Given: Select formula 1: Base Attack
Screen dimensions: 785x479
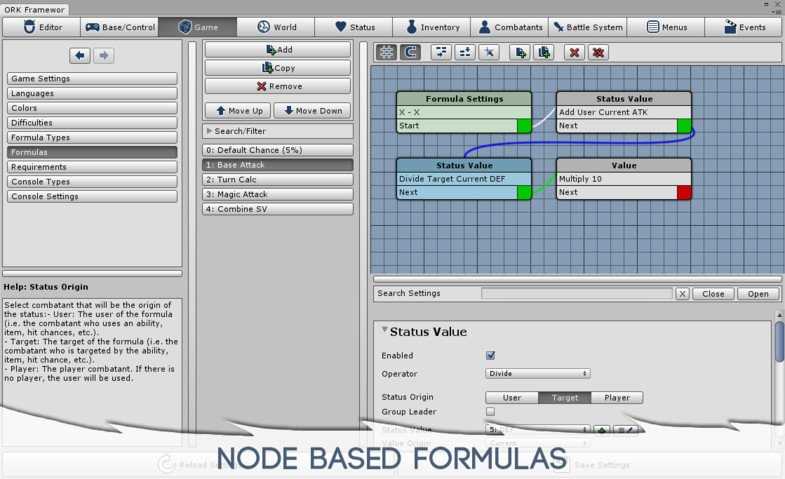Looking at the screenshot, I should point(278,165).
